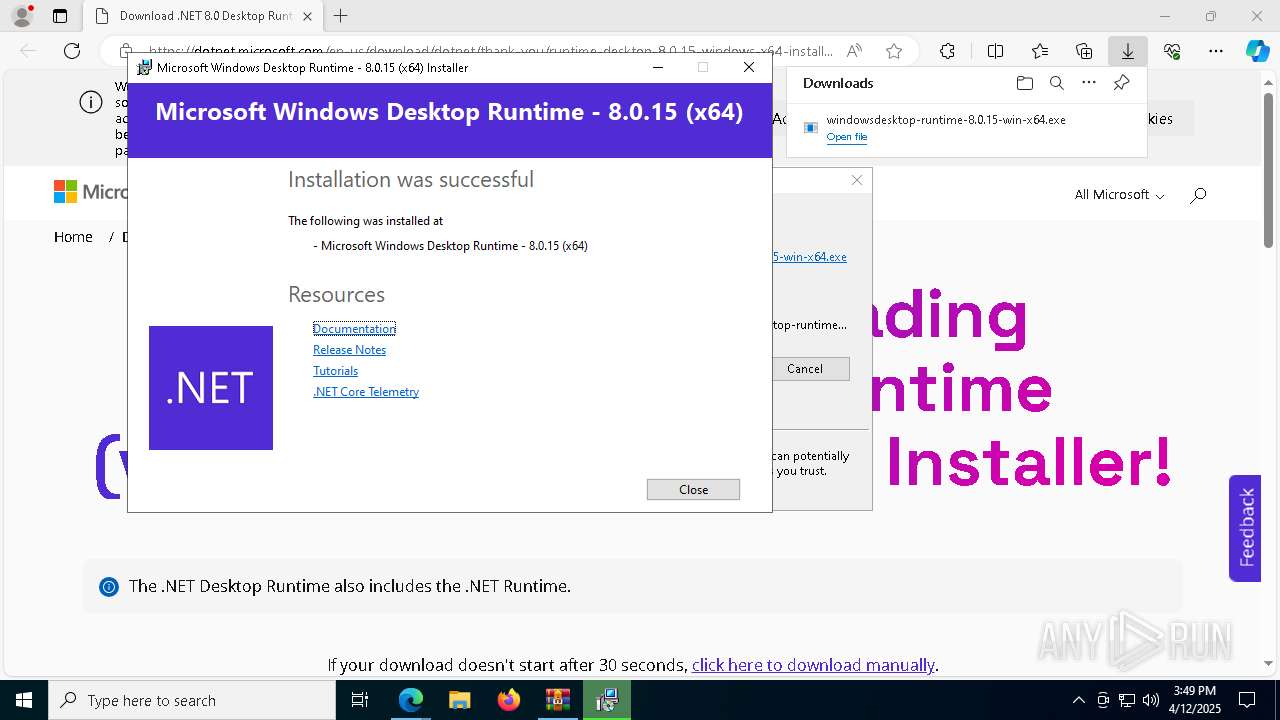Open the Edge profile avatar icon
Viewport: 1280px width, 720px height.
pyautogui.click(x=22, y=16)
